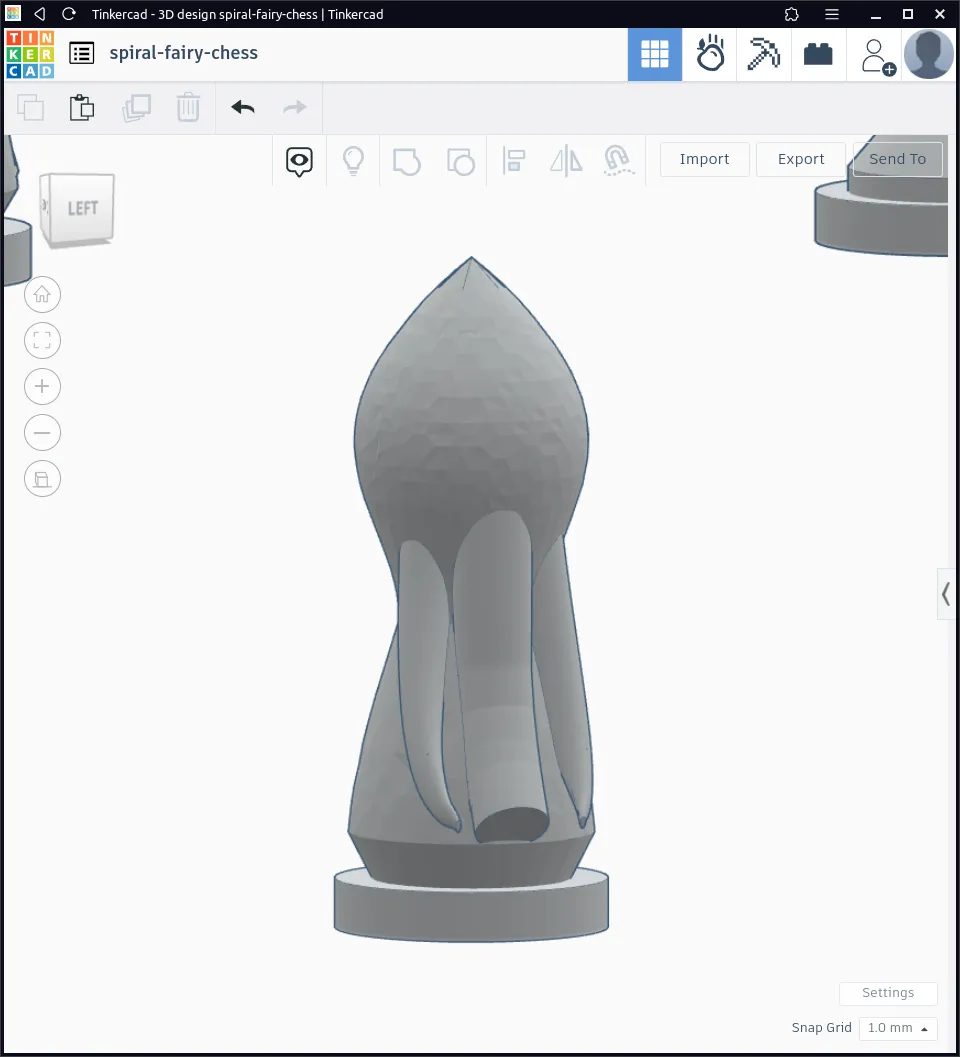Paste using the clipboard icon
This screenshot has height=1057, width=960.
pyautogui.click(x=82, y=107)
